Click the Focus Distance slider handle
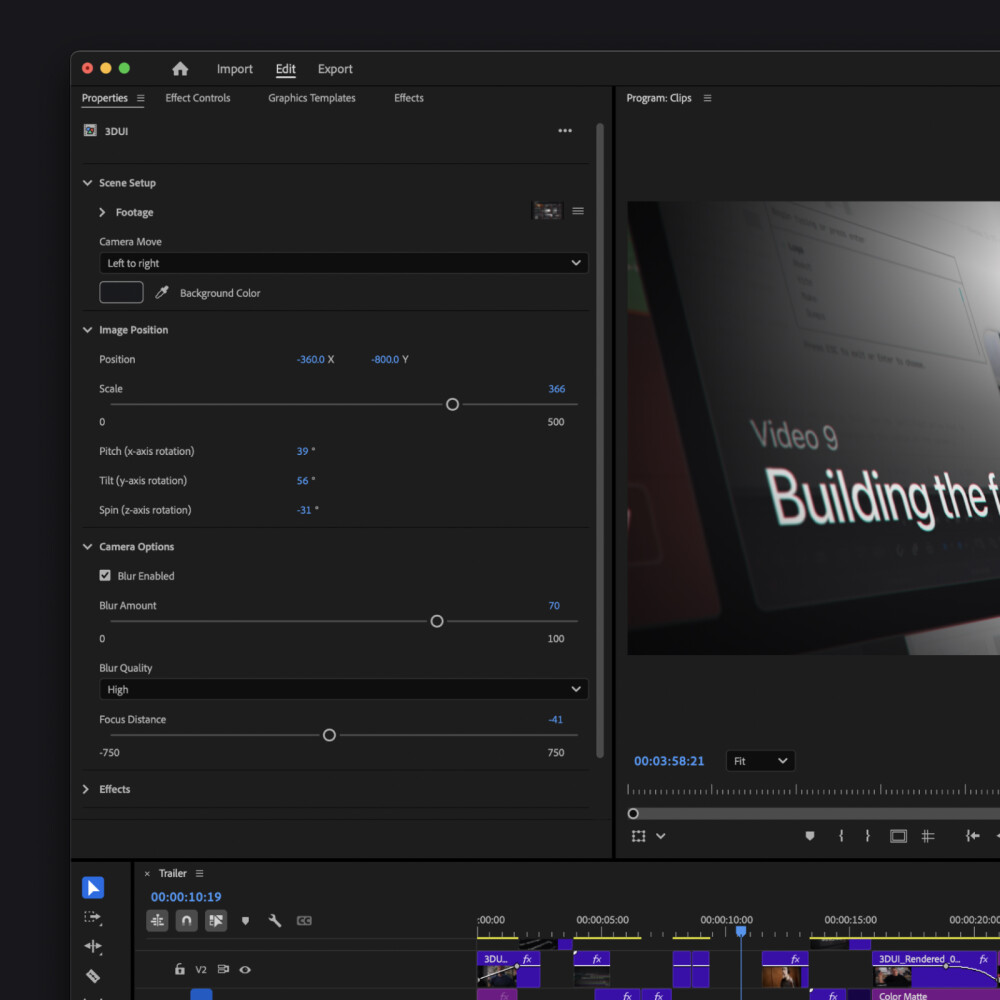1000x1000 pixels. coord(329,735)
